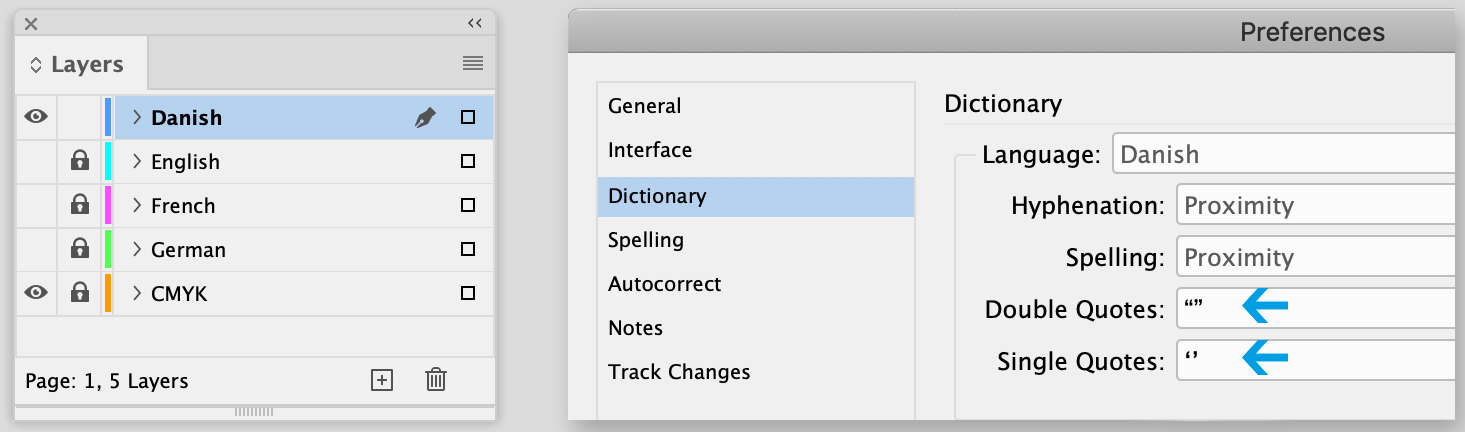Select the Track Changes preferences item
1465x432 pixels.
point(679,372)
